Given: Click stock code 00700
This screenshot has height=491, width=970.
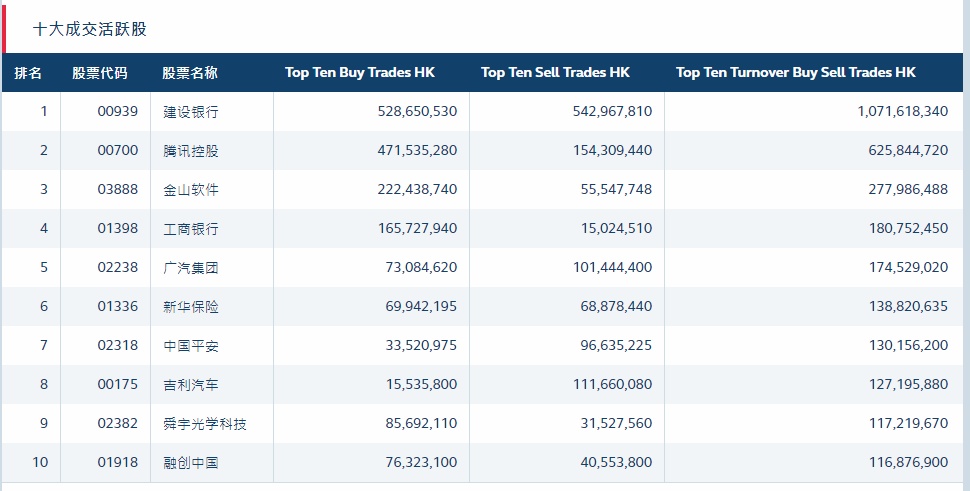Looking at the screenshot, I should (x=118, y=151).
